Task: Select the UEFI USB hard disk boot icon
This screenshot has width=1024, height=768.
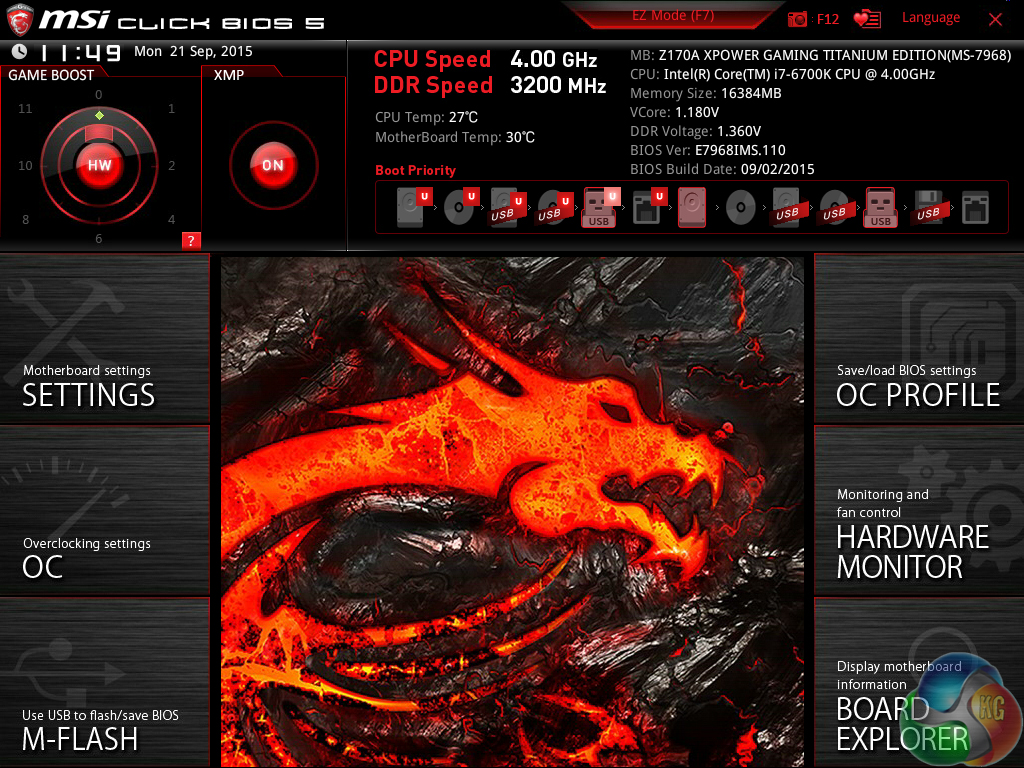Action: tap(507, 208)
